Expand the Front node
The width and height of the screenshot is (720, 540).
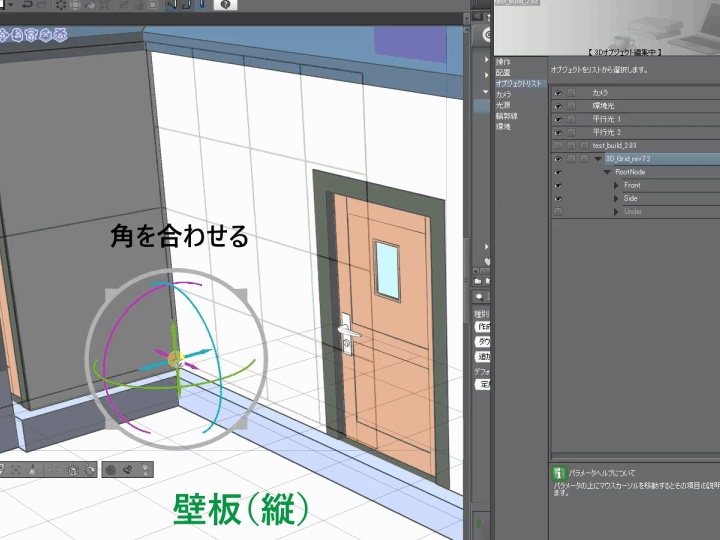[x=616, y=186]
